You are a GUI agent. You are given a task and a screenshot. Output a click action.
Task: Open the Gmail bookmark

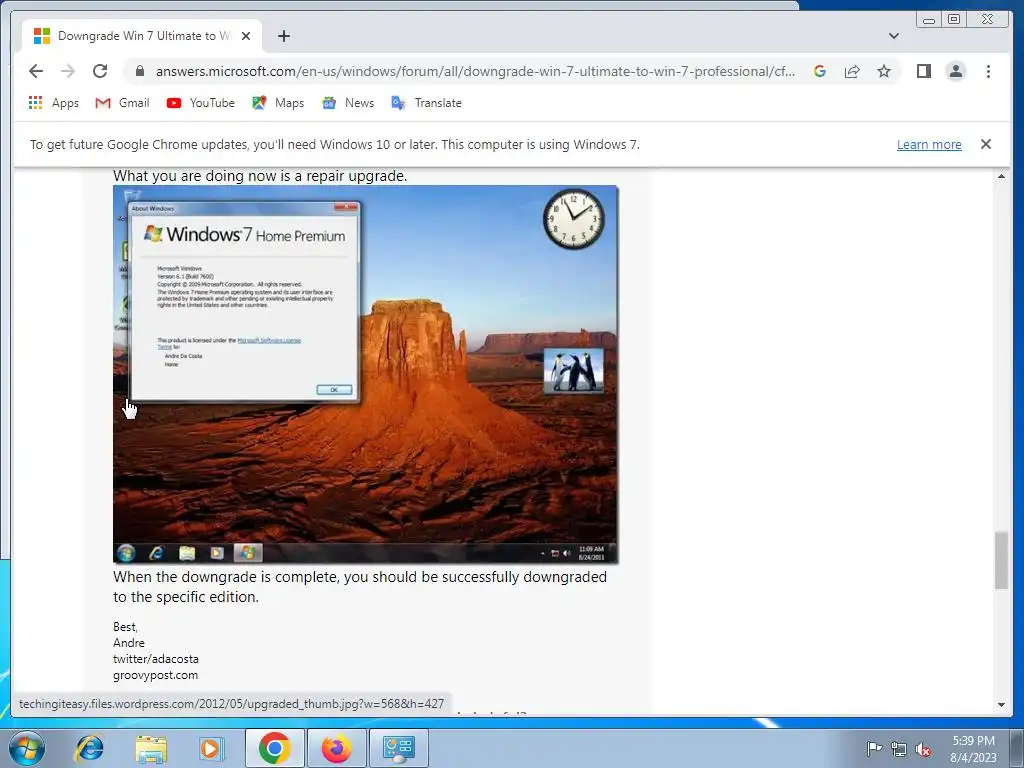[123, 103]
